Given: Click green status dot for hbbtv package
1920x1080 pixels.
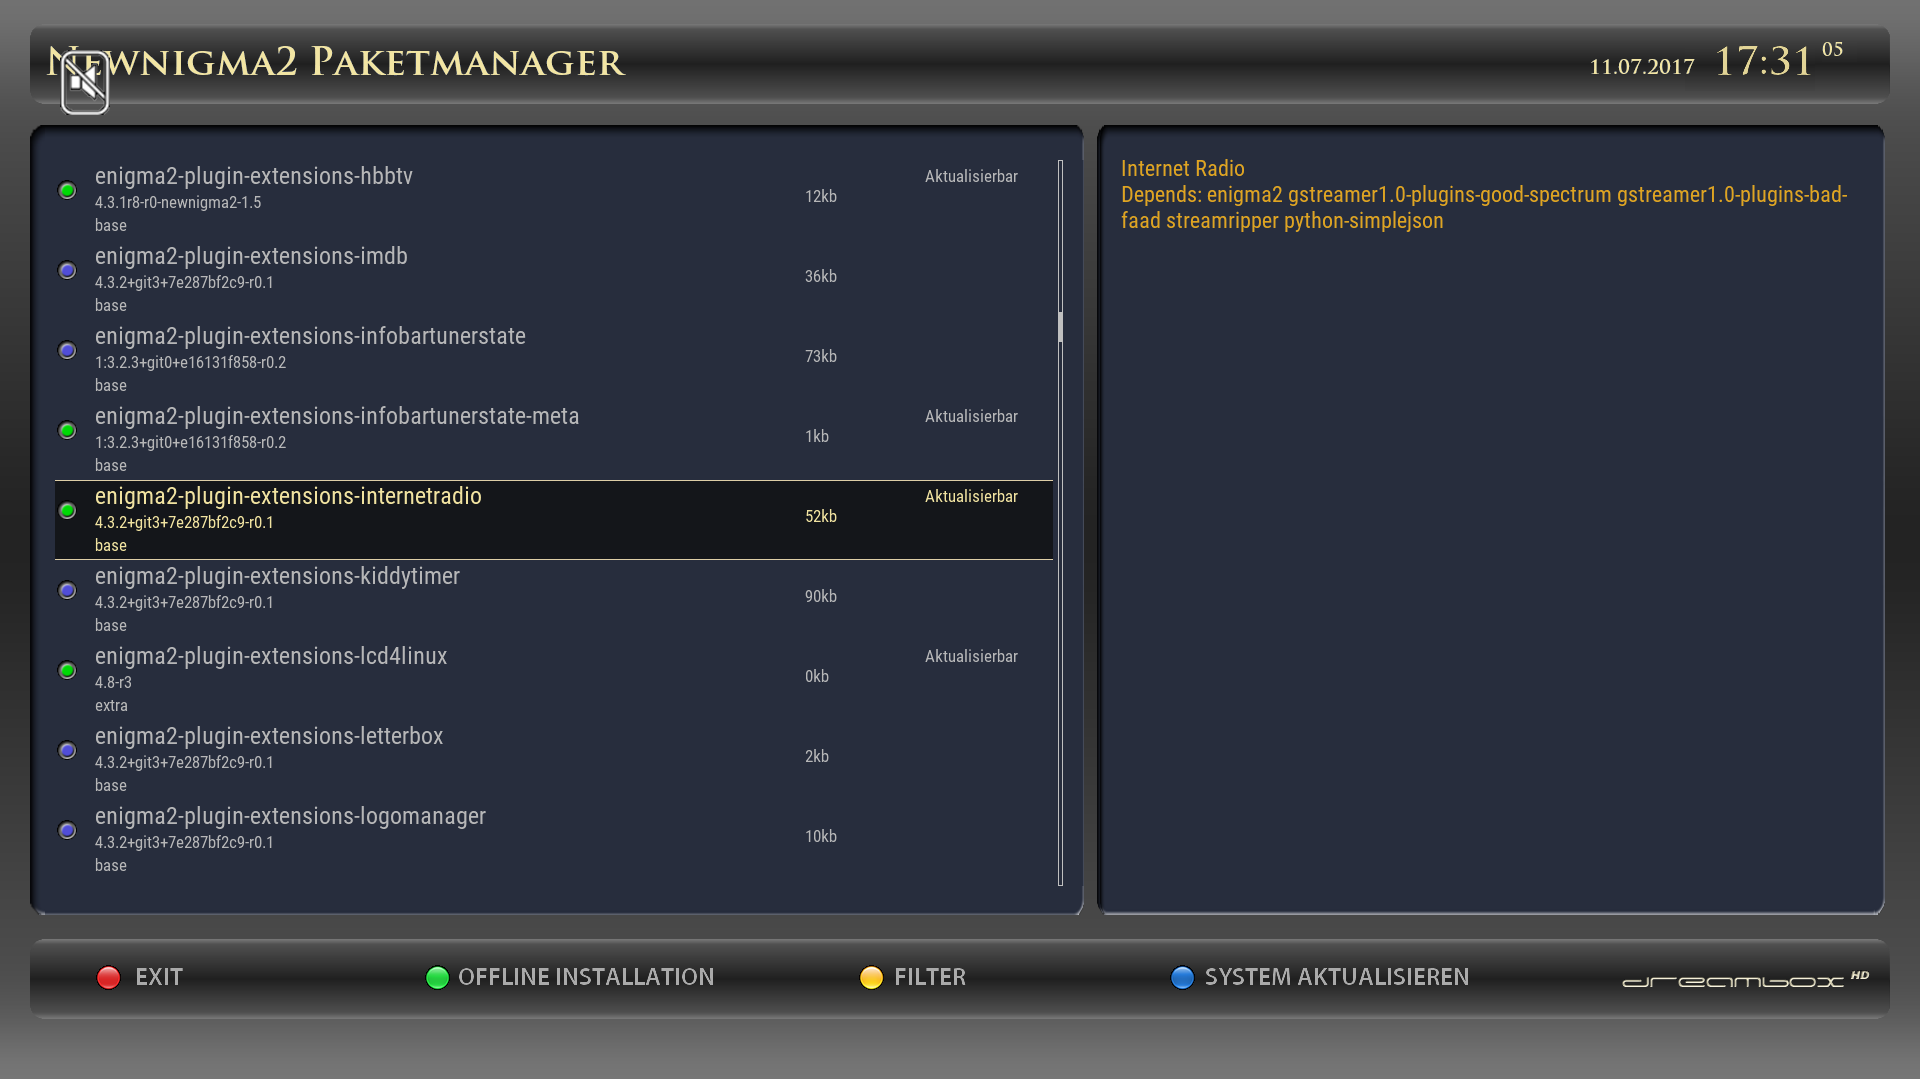Looking at the screenshot, I should [67, 190].
